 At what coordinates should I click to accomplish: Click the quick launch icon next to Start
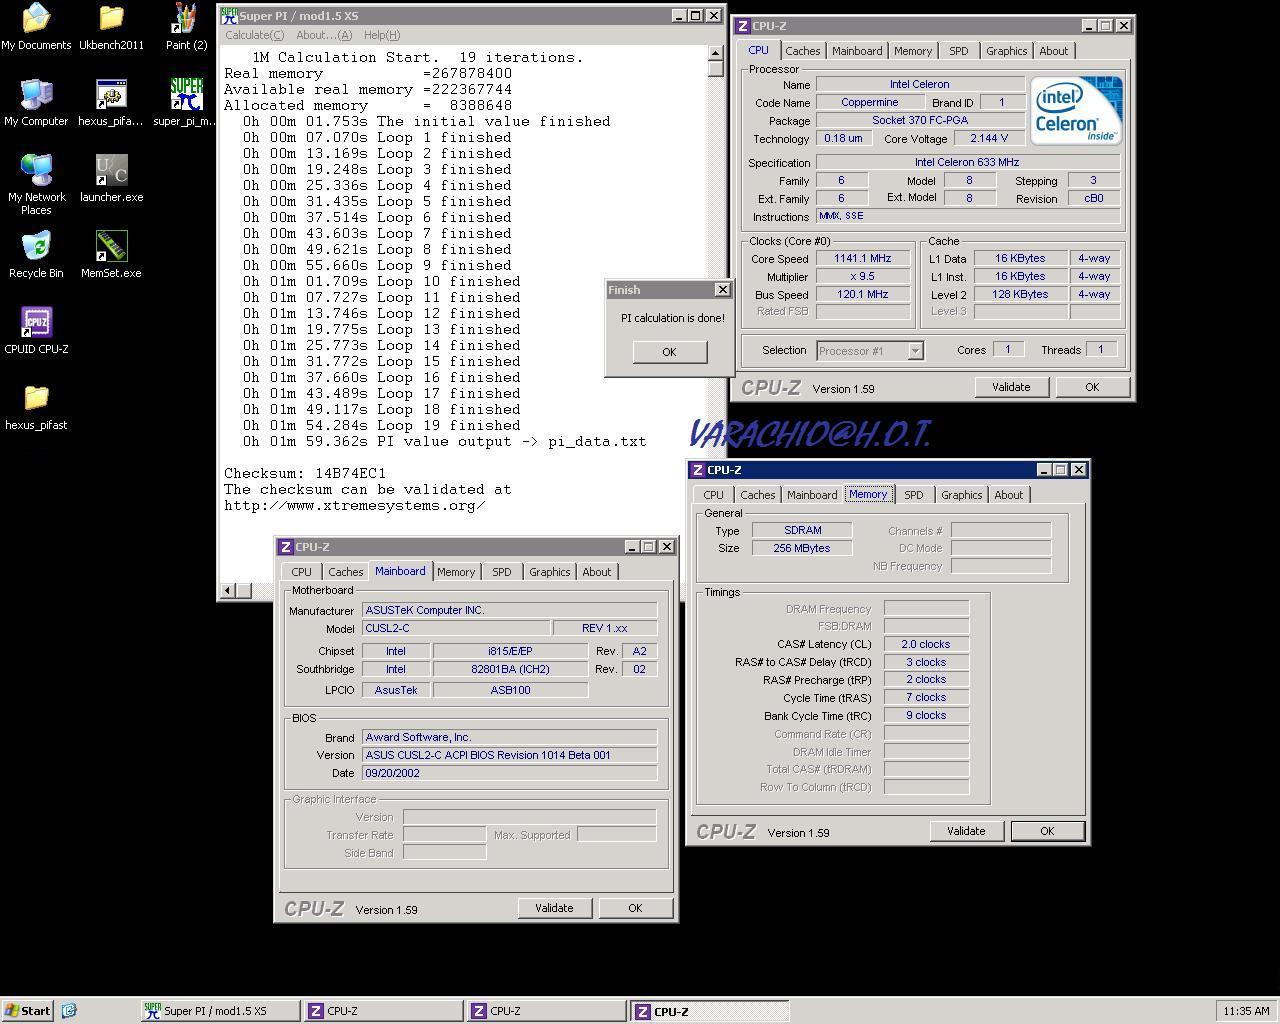click(69, 1011)
